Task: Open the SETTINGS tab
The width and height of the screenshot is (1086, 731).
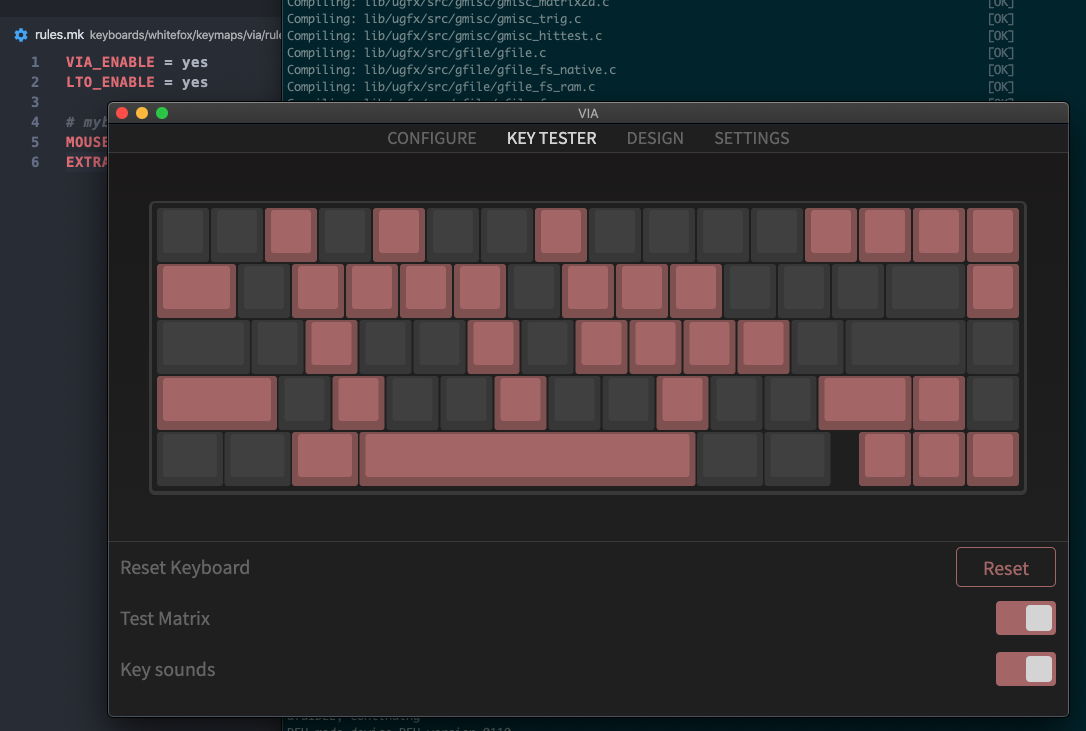Action: point(751,138)
